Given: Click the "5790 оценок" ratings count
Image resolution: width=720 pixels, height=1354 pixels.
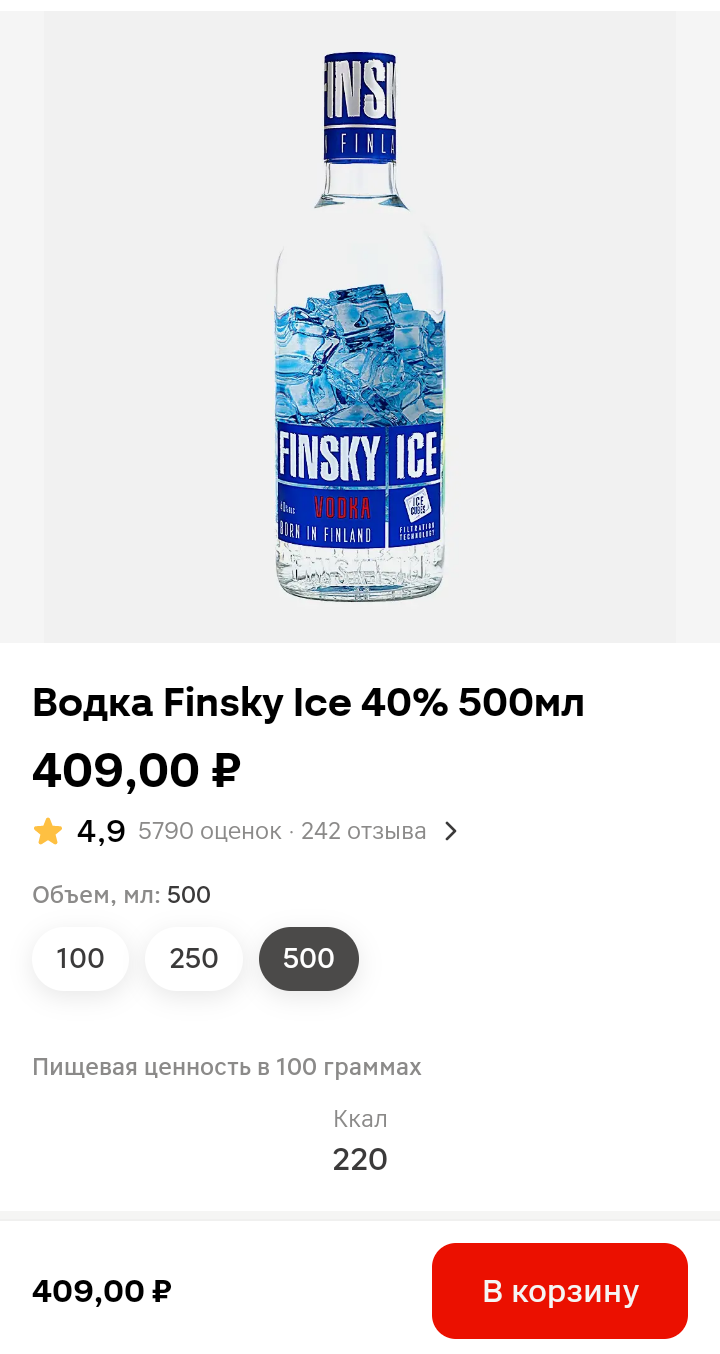Looking at the screenshot, I should point(209,831).
